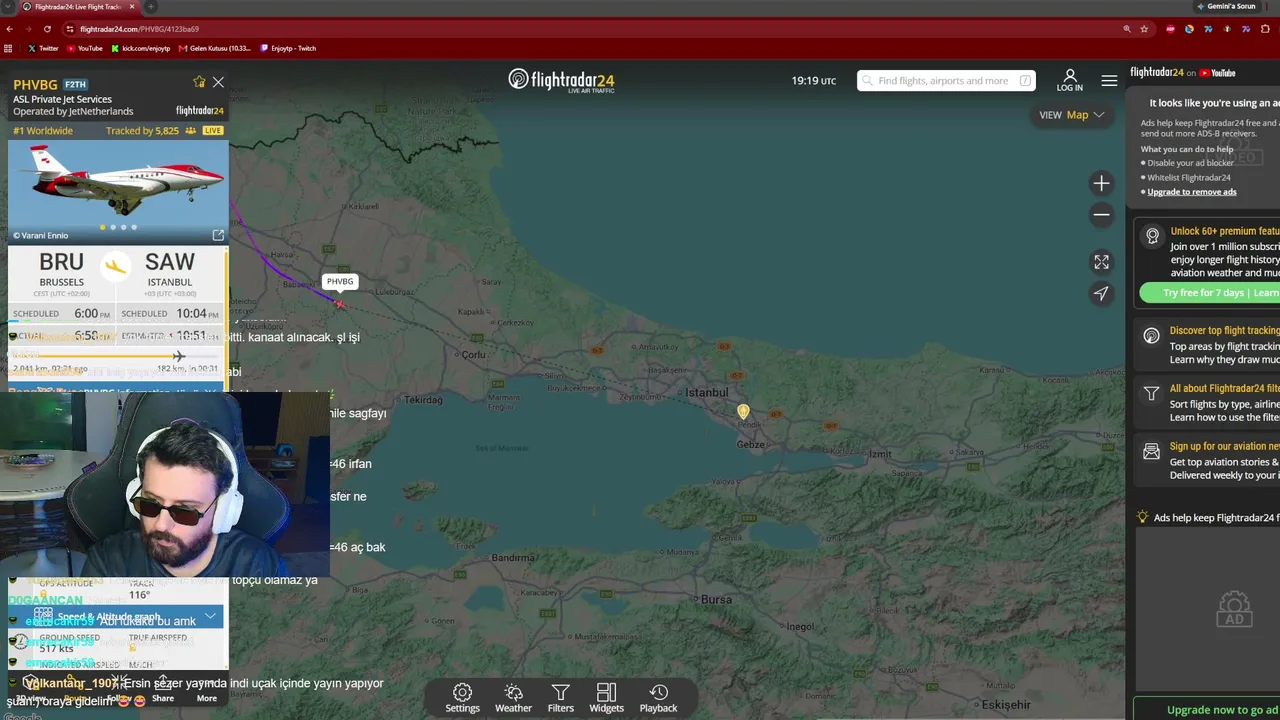Click the SAW destination airport code

pyautogui.click(x=170, y=262)
